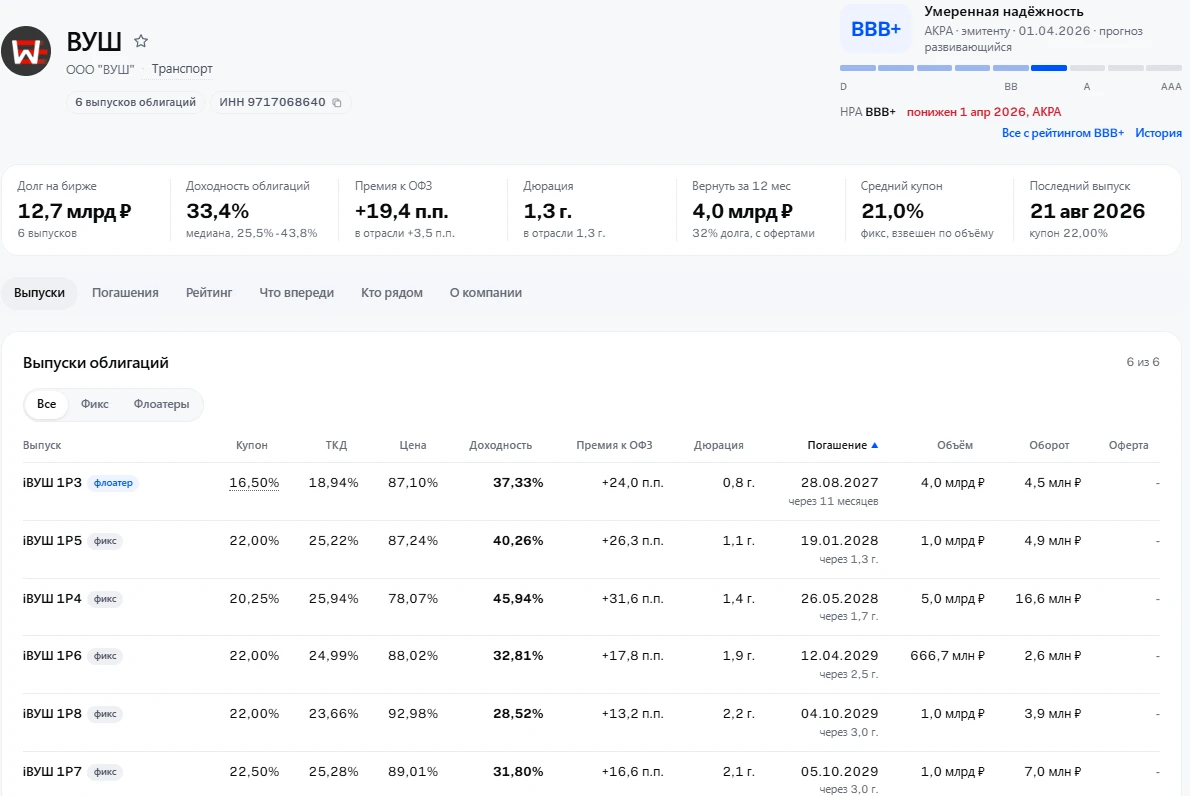Open the О компании tab
The height and width of the screenshot is (796, 1190).
point(486,293)
